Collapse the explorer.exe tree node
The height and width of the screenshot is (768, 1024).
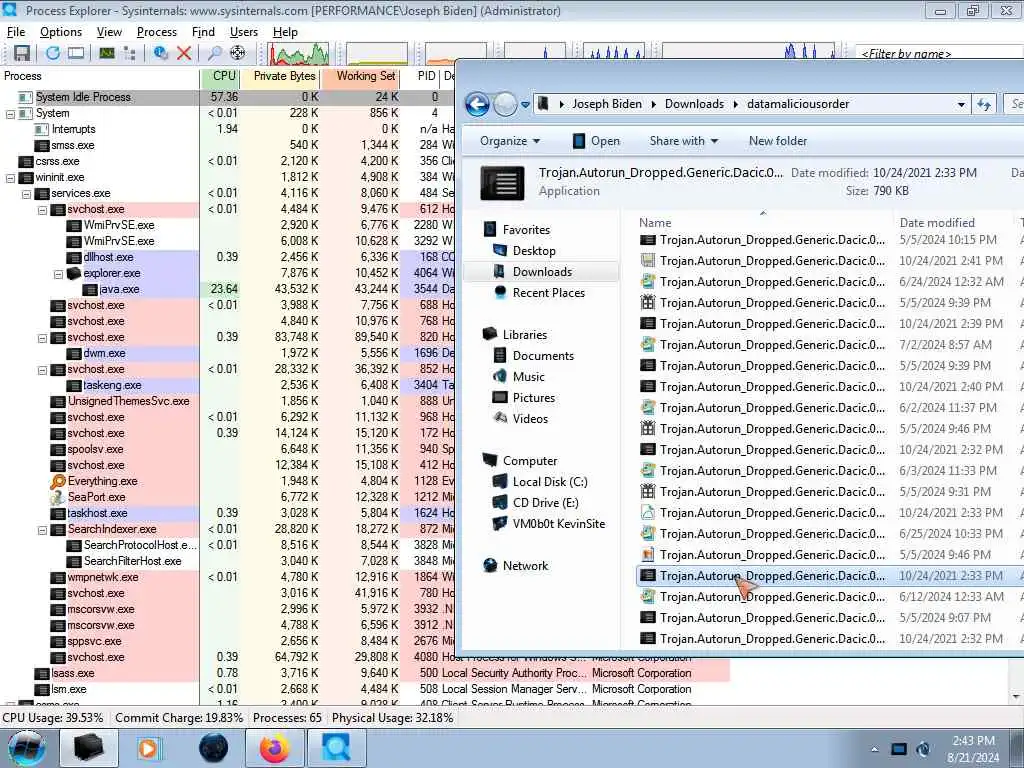(58, 274)
